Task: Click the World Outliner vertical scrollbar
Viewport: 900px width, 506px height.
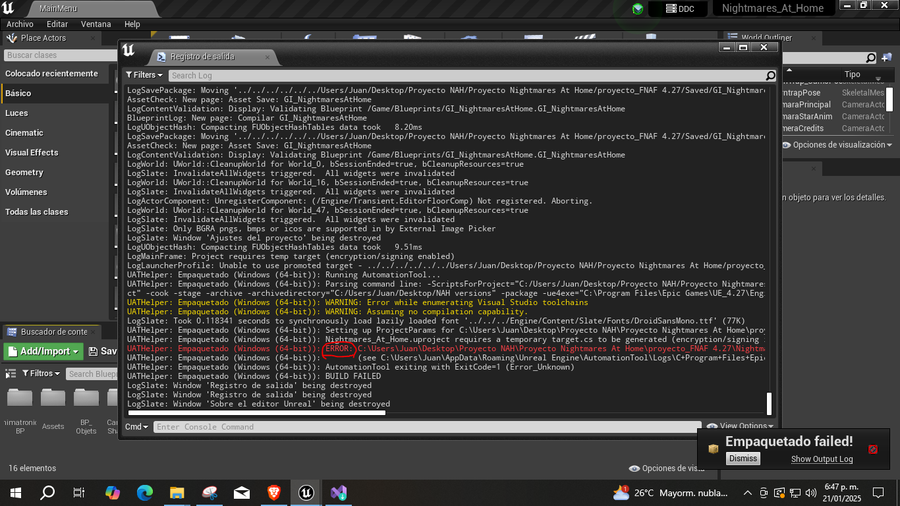Action: (890, 99)
